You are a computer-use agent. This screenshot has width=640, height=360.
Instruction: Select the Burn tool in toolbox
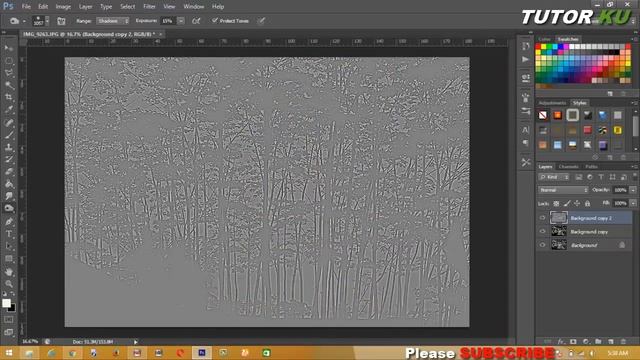coord(9,208)
